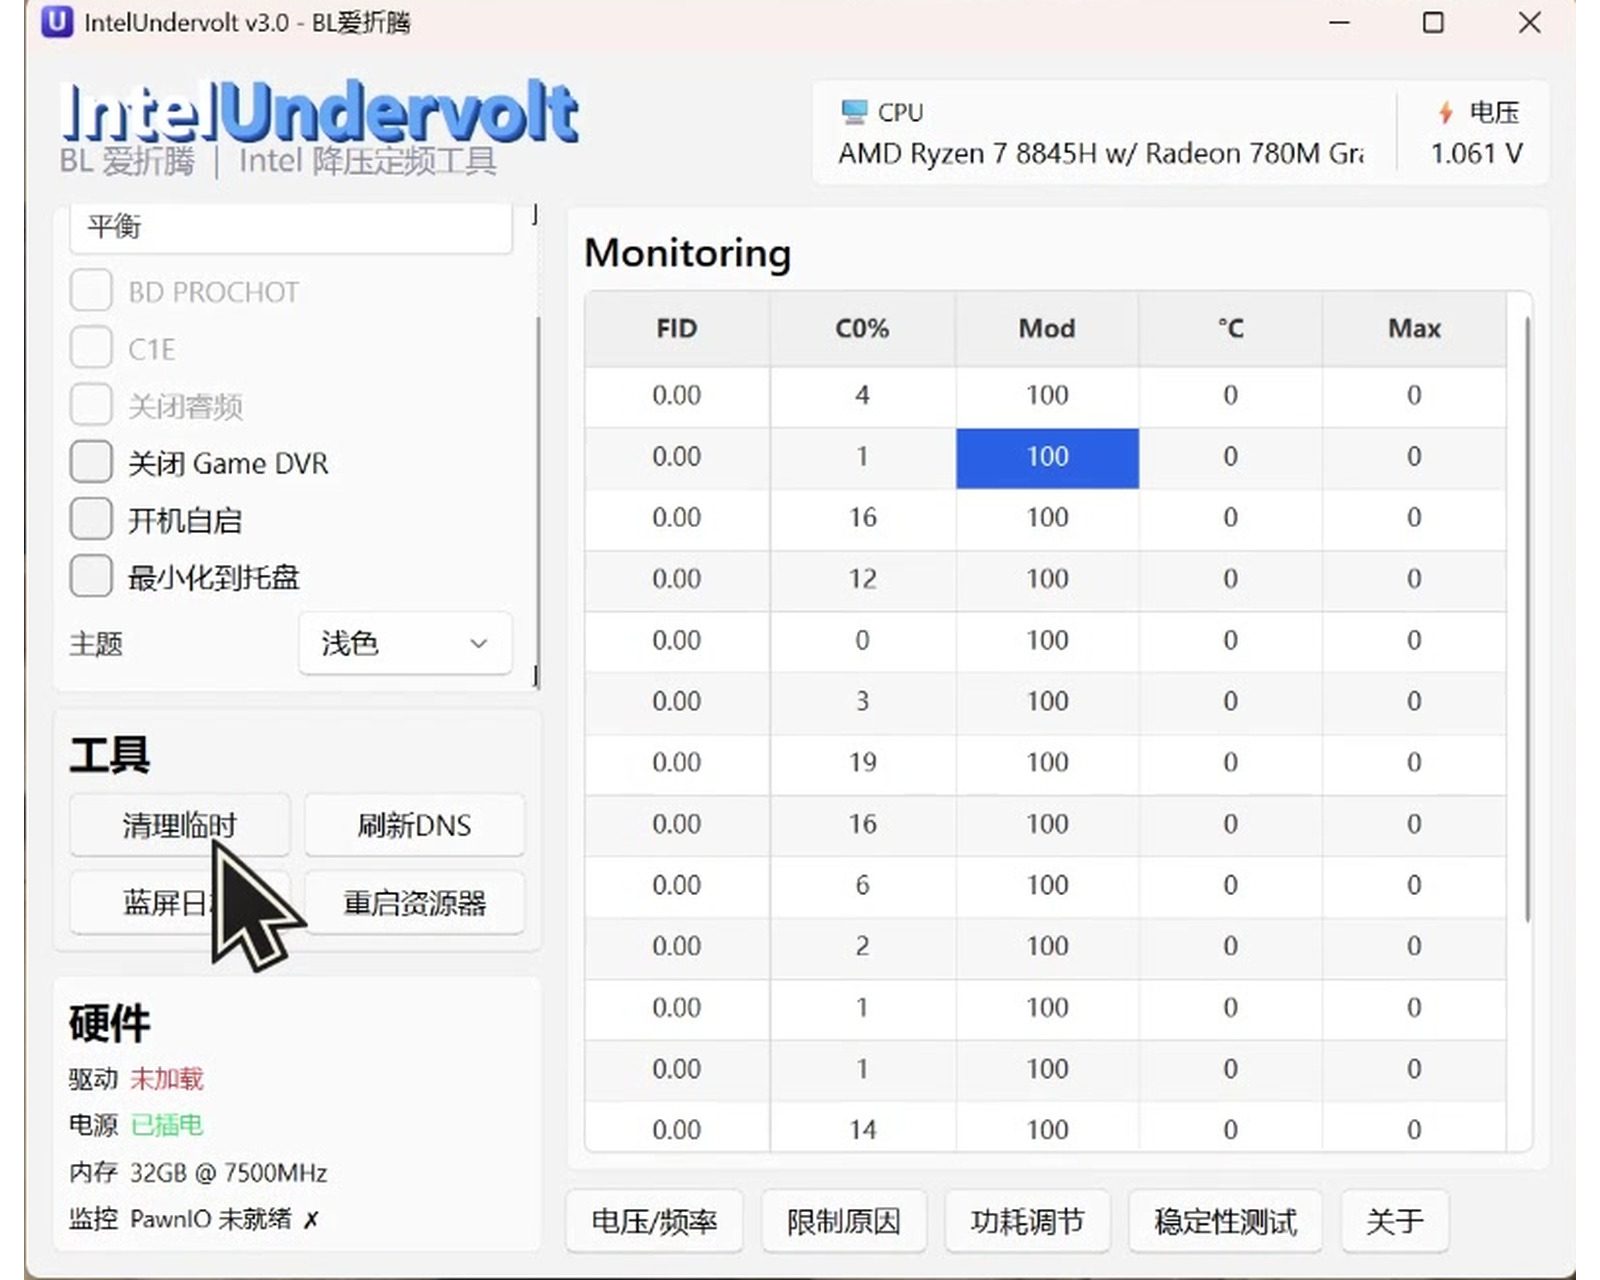The width and height of the screenshot is (1600, 1280).
Task: Click the voltage lightning bolt icon
Action: point(1445,112)
